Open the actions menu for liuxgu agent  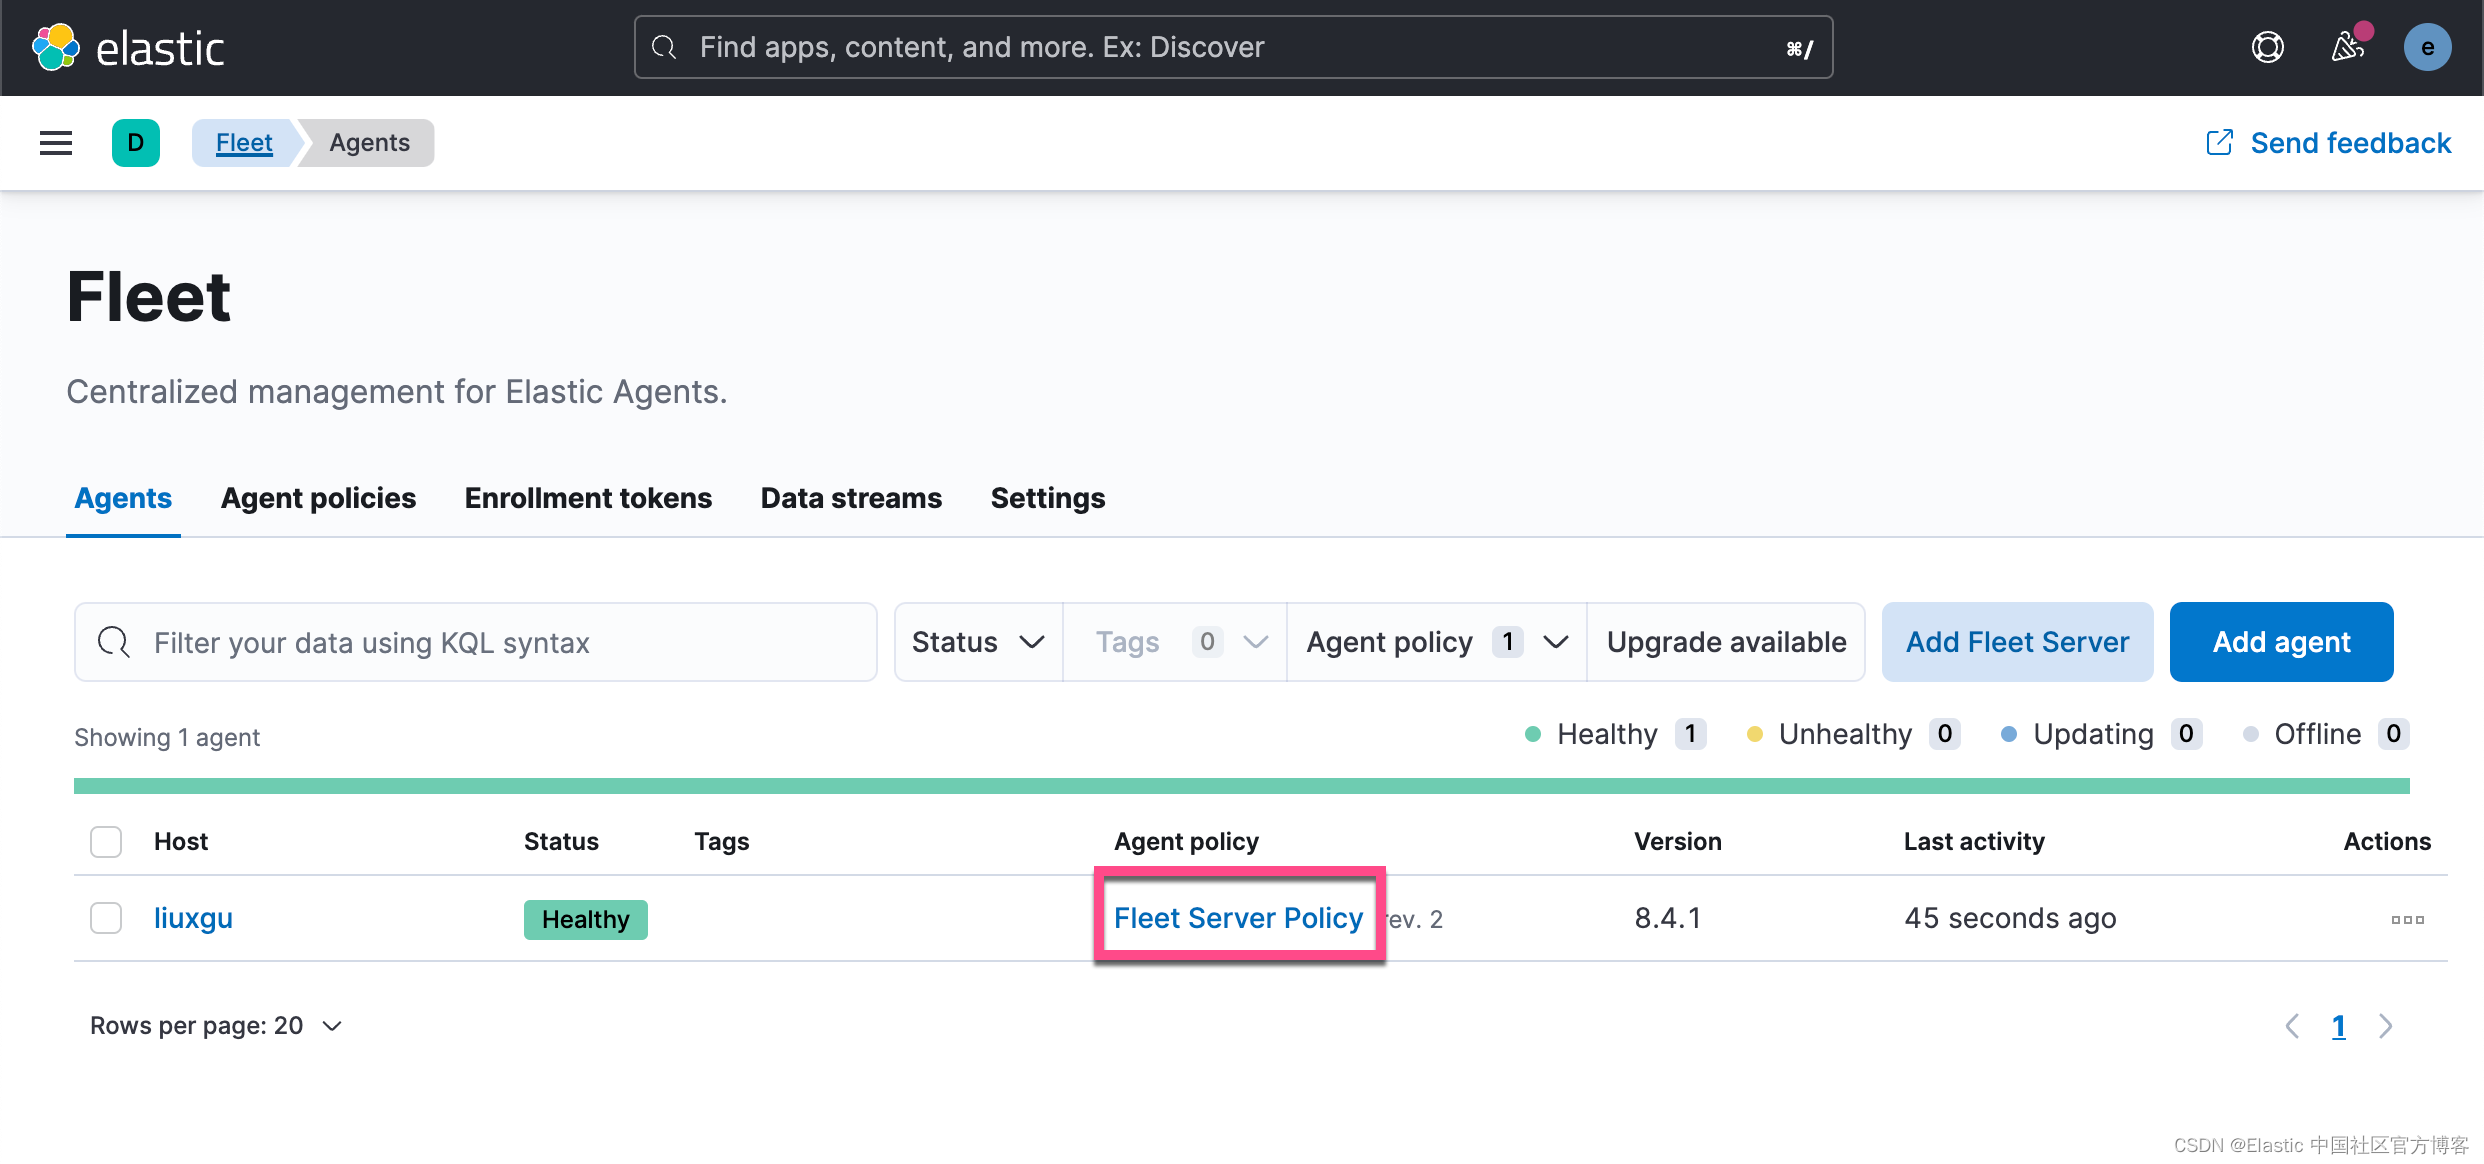(x=2407, y=919)
